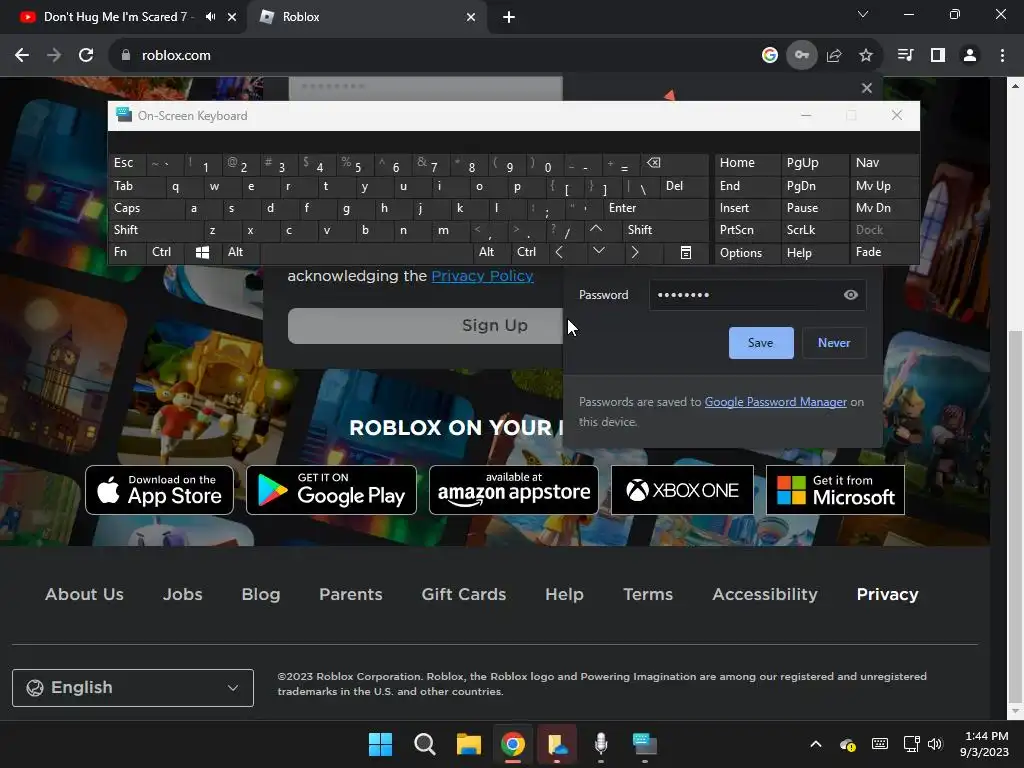
Task: Open the Accessibility footer link
Action: tap(765, 594)
